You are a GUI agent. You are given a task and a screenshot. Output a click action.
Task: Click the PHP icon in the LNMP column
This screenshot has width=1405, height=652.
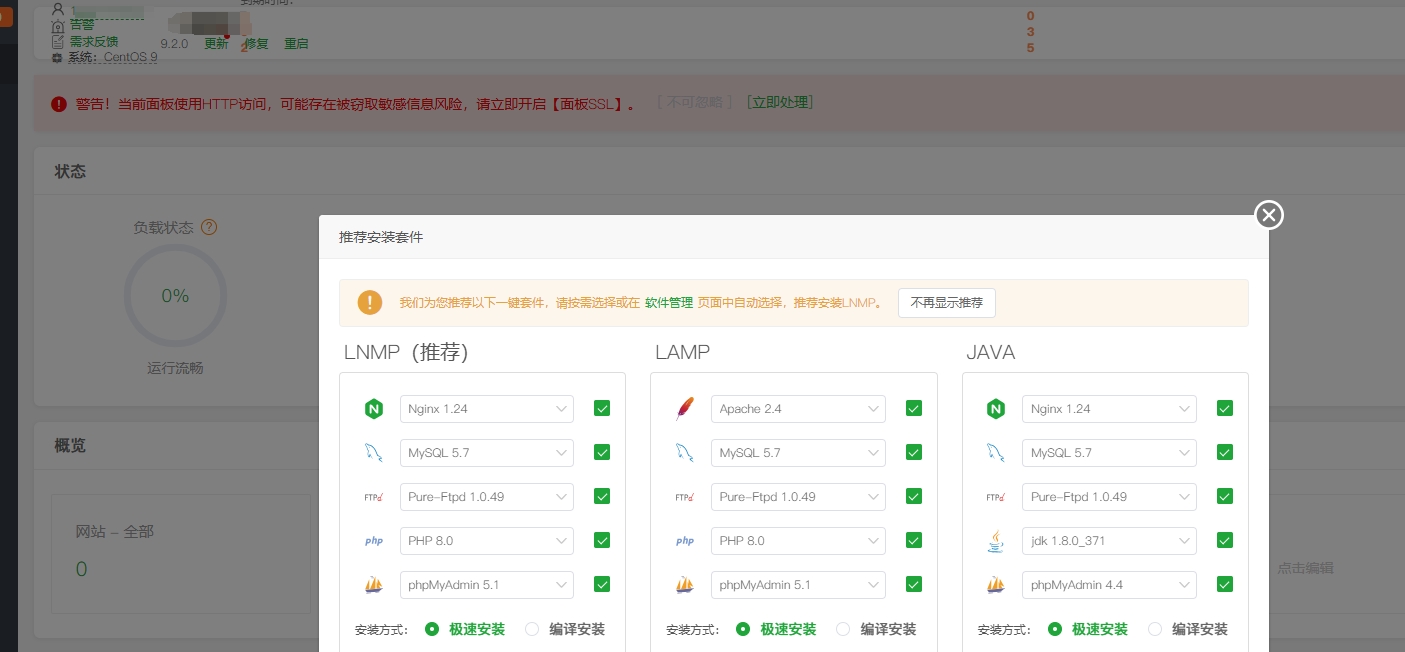click(x=374, y=540)
